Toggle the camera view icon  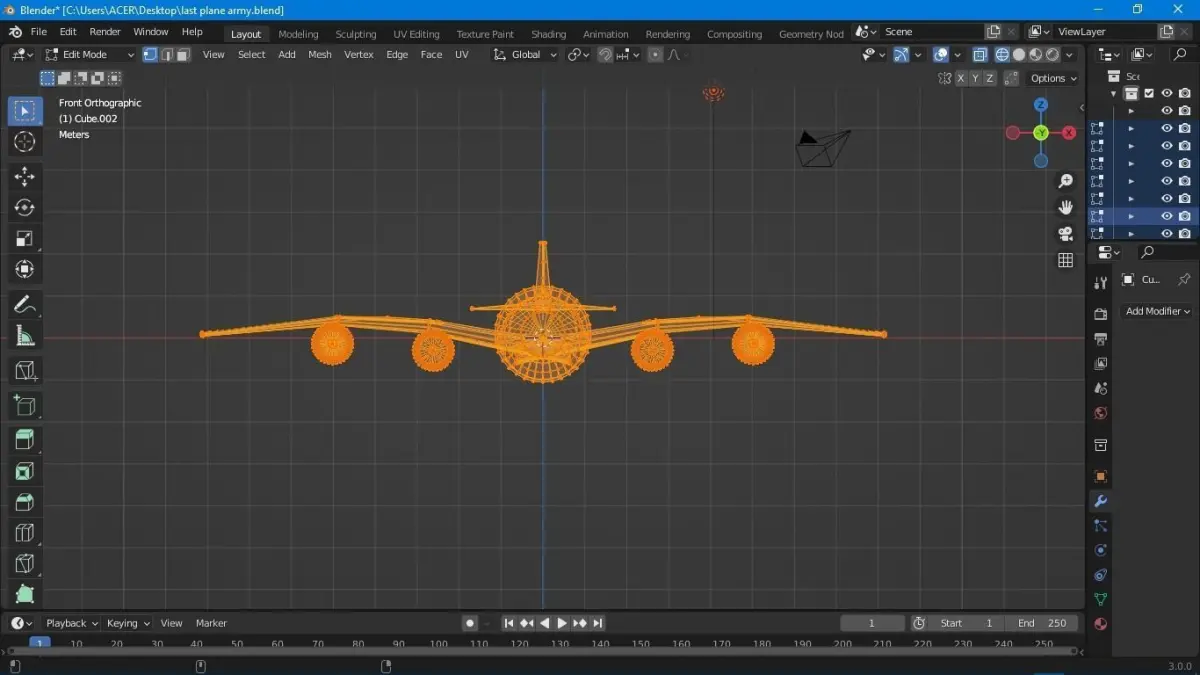(1066, 234)
